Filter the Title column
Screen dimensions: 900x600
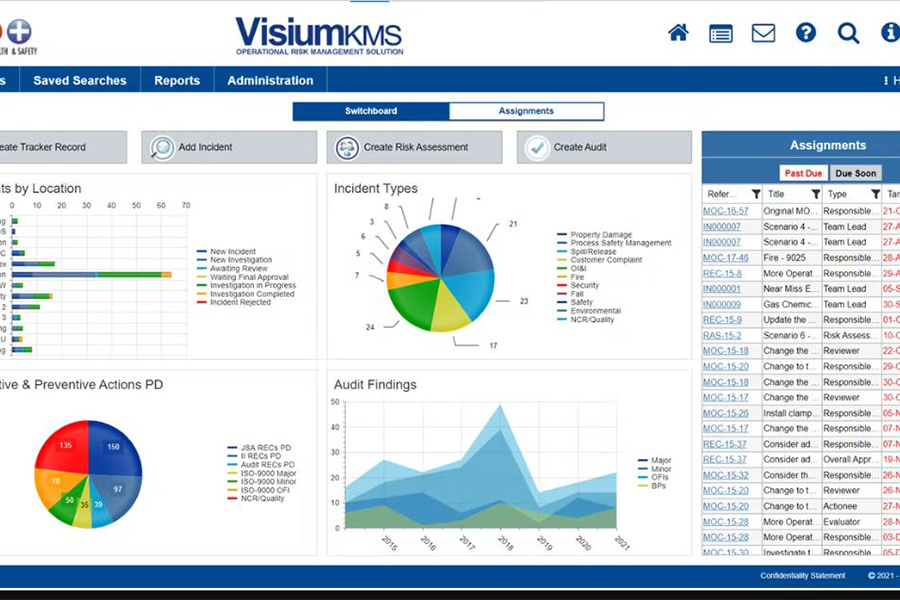[816, 194]
